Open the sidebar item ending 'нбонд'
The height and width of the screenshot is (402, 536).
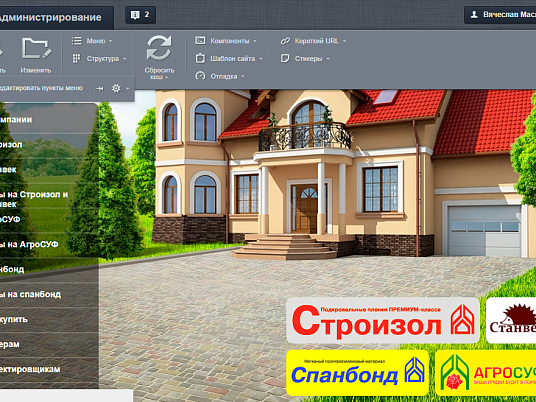pos(49,269)
